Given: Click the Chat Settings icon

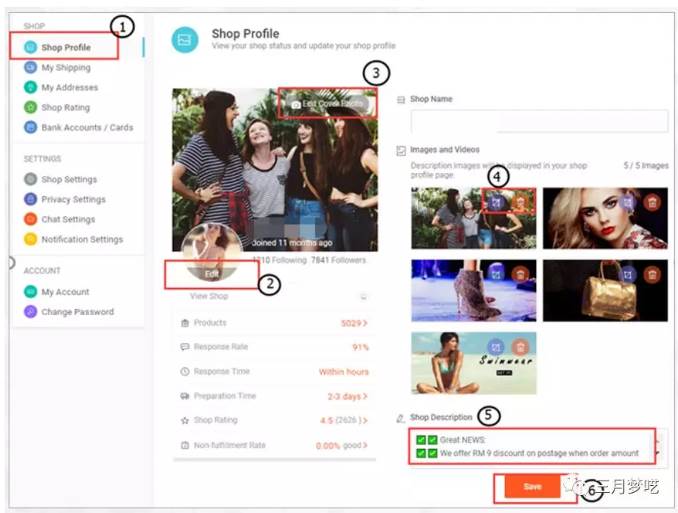Looking at the screenshot, I should click(30, 219).
